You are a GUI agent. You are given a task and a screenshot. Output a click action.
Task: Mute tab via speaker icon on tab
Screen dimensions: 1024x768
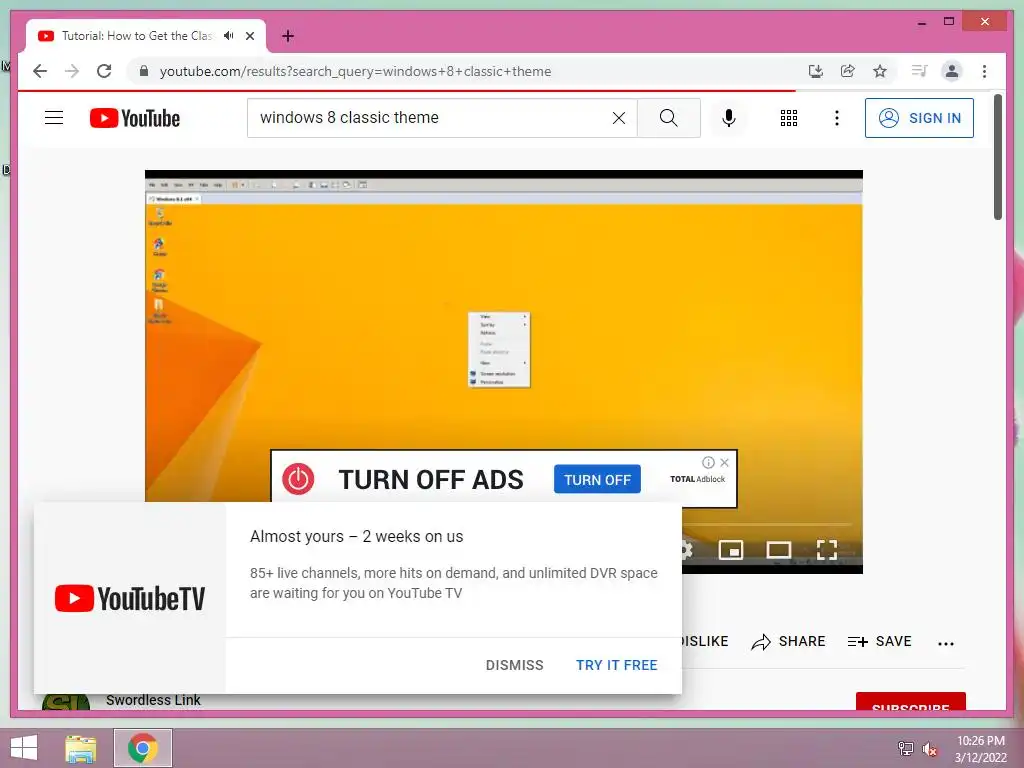[x=228, y=36]
